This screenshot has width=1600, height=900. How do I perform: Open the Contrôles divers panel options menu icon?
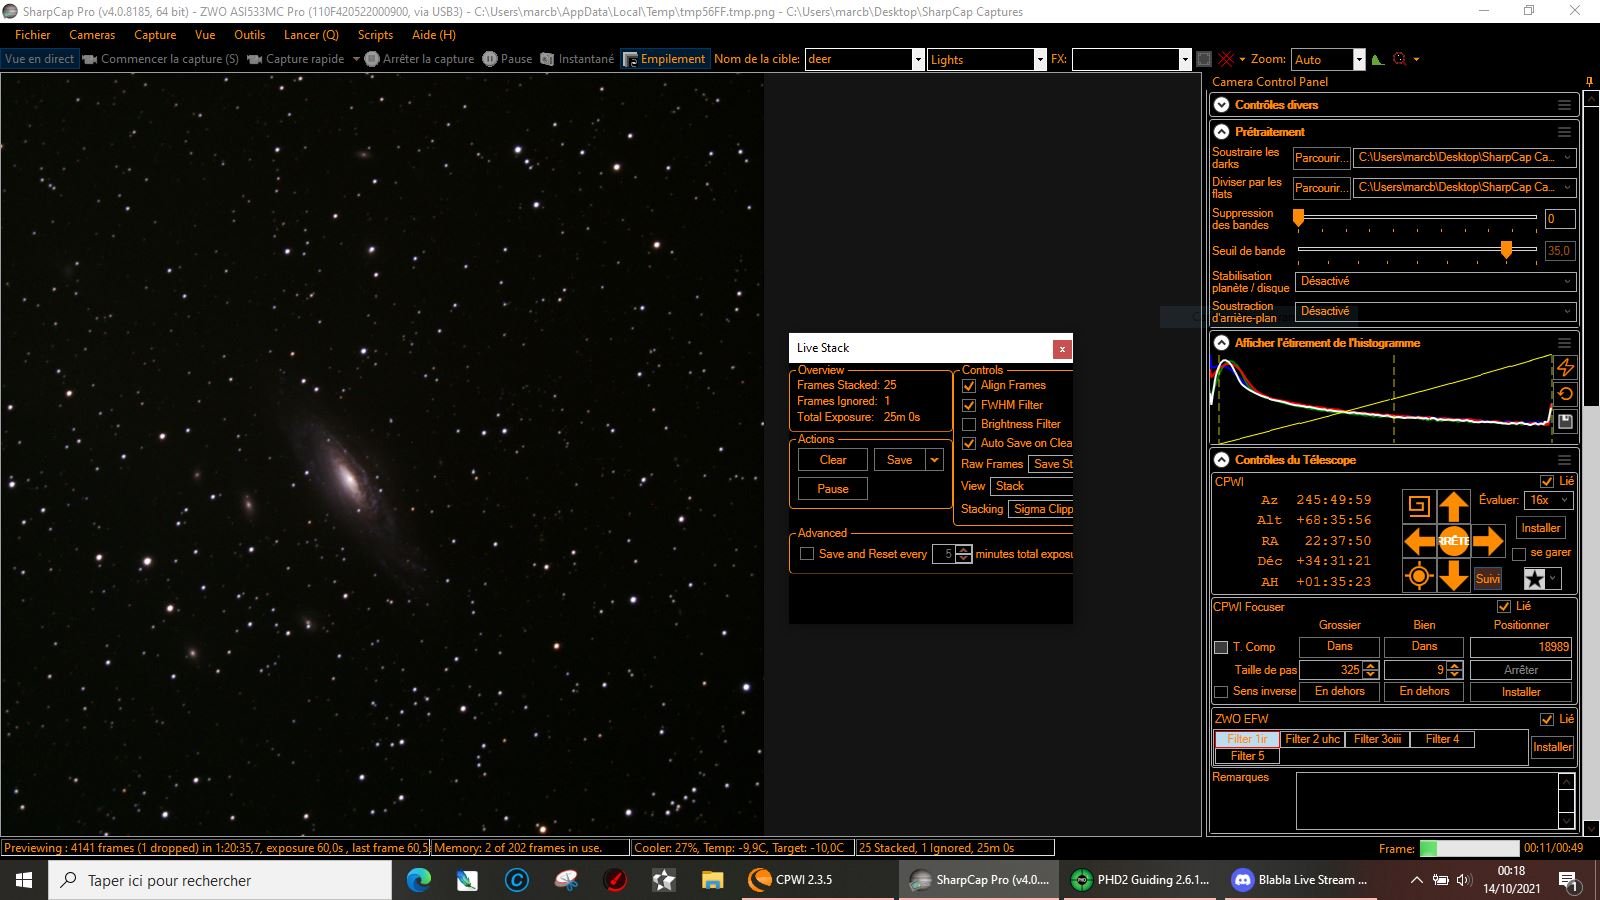(1564, 105)
